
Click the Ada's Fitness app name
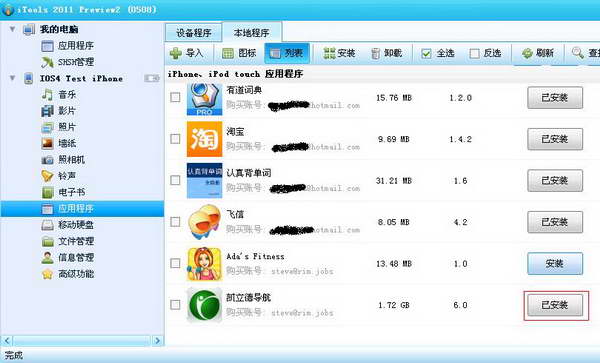click(x=255, y=256)
